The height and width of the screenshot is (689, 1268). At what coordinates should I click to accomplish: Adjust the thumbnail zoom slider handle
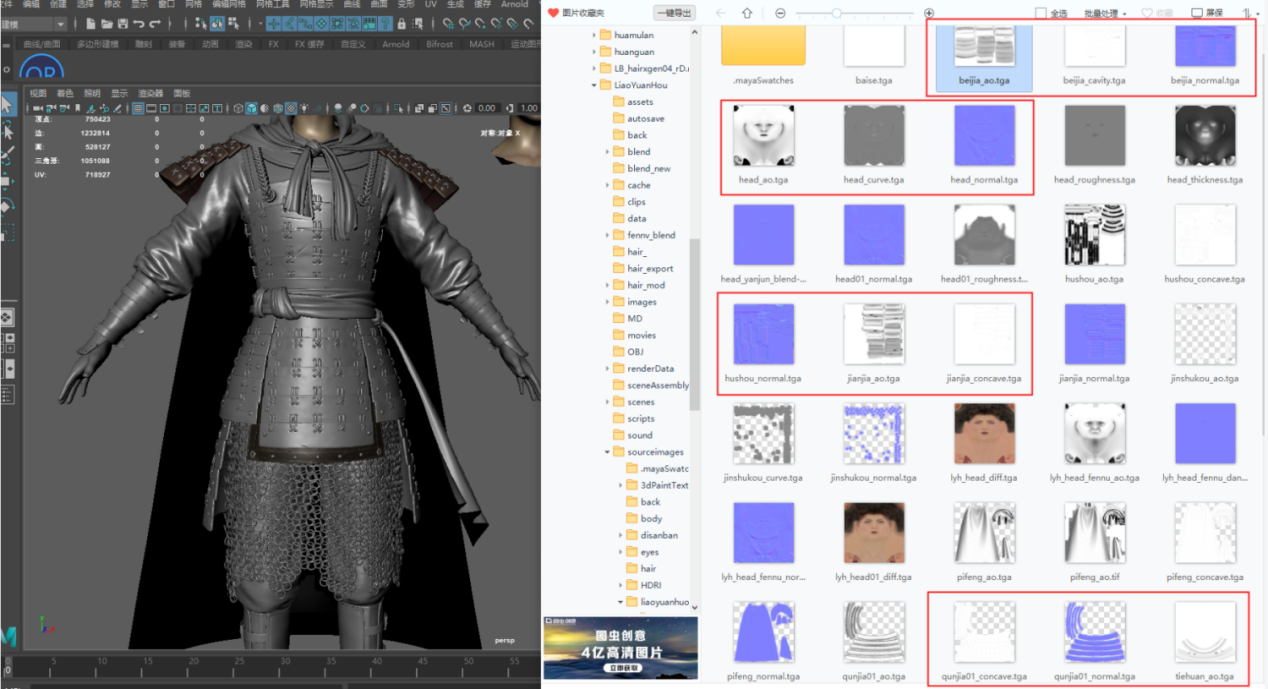836,13
